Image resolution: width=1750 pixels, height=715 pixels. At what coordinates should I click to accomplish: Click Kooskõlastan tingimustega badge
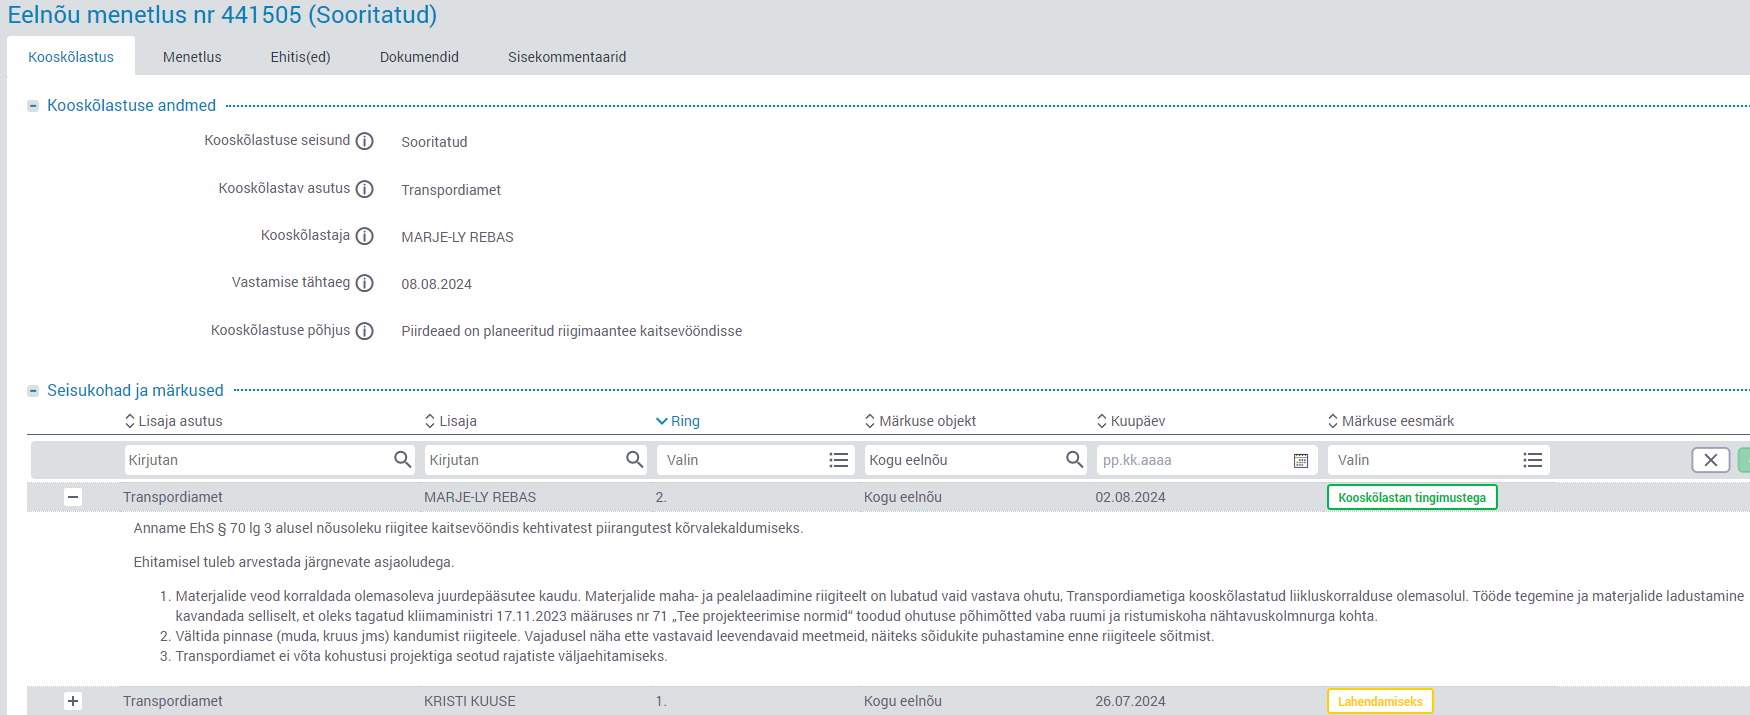tap(1412, 497)
